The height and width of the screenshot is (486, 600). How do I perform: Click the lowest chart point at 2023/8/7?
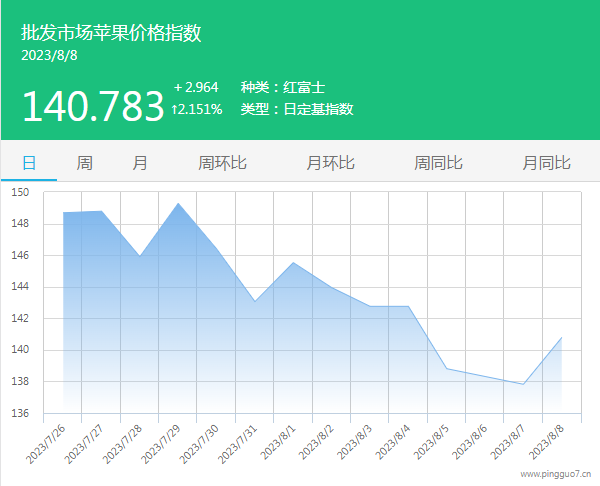[x=523, y=384]
